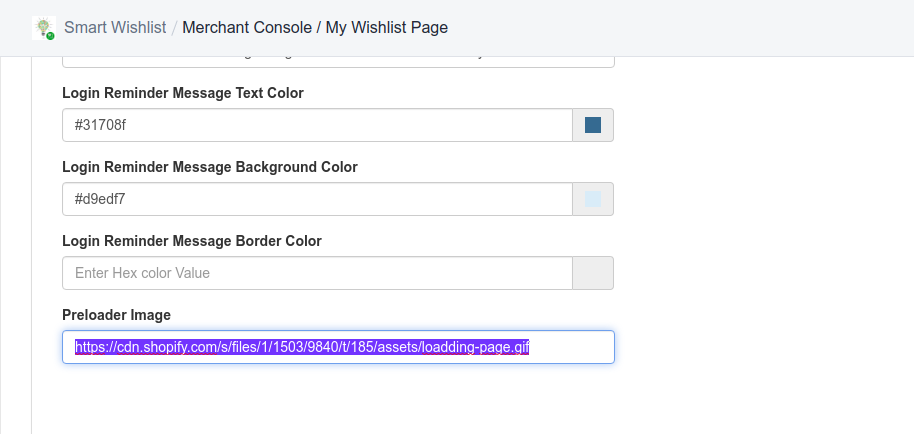Place cursor after loadding-page.gif in the URL
Screen dimensions: 914x434
pos(530,347)
